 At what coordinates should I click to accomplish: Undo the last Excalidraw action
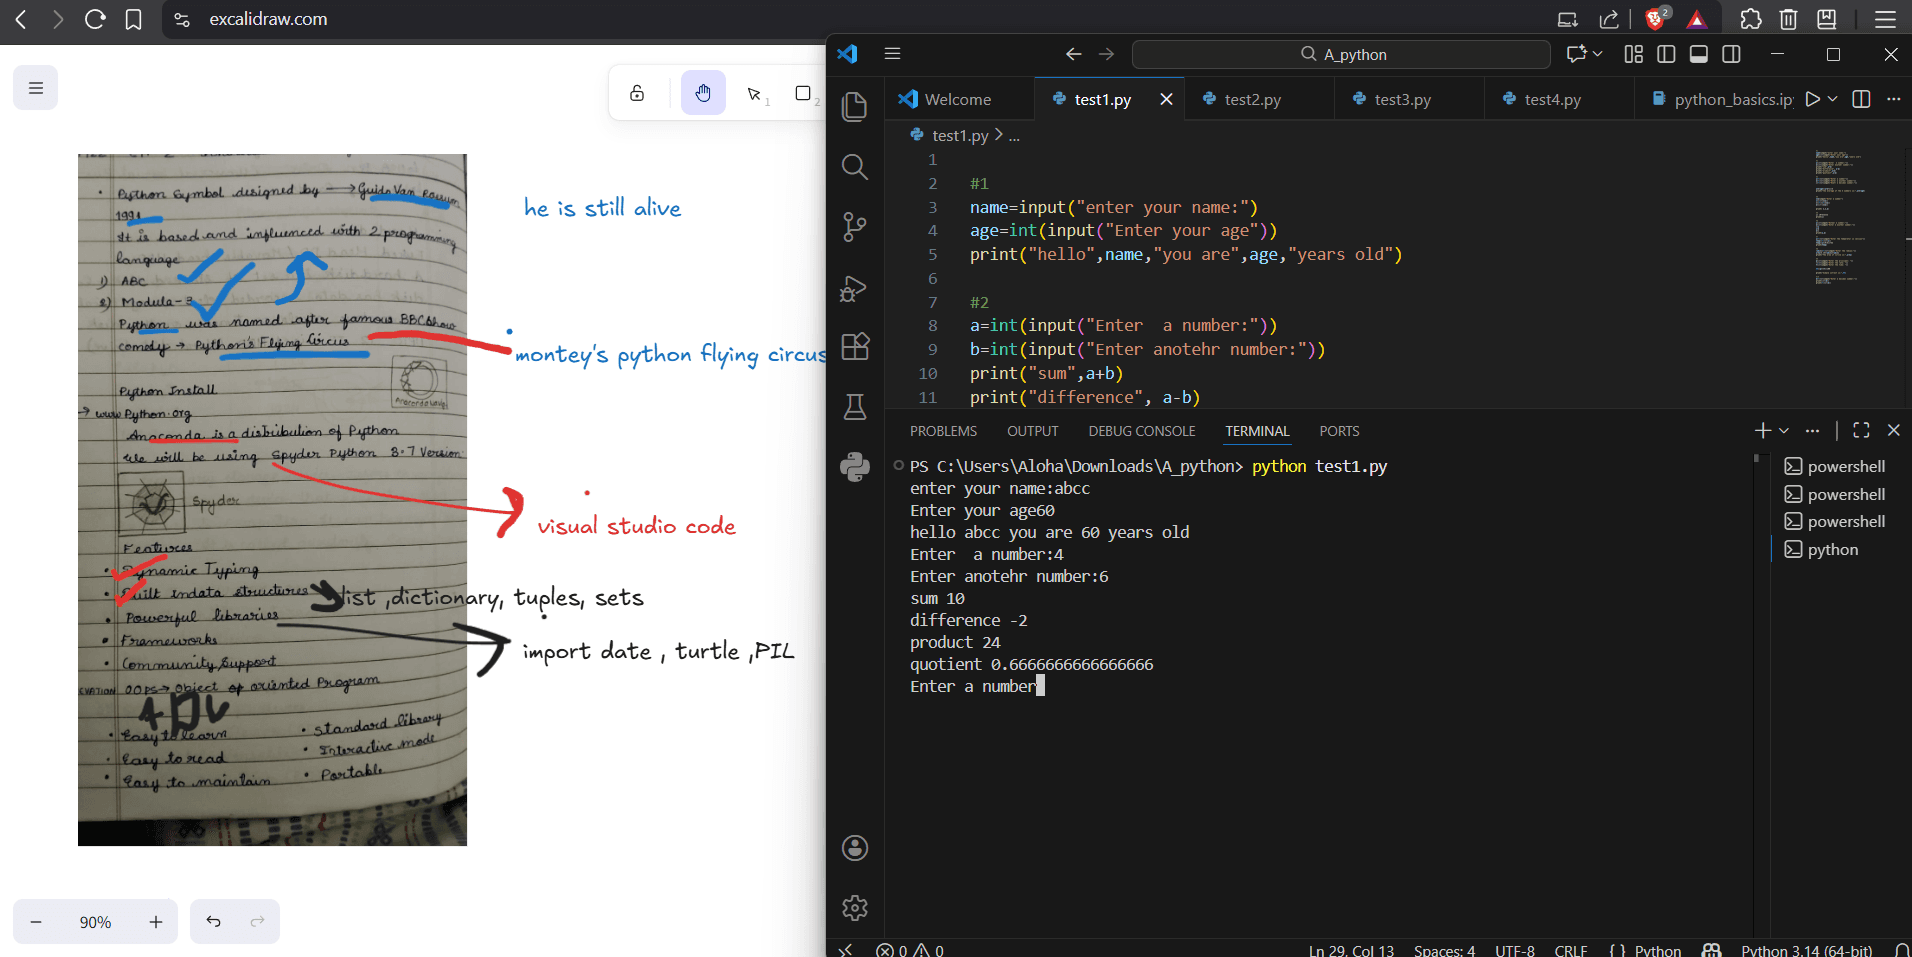pyautogui.click(x=212, y=921)
